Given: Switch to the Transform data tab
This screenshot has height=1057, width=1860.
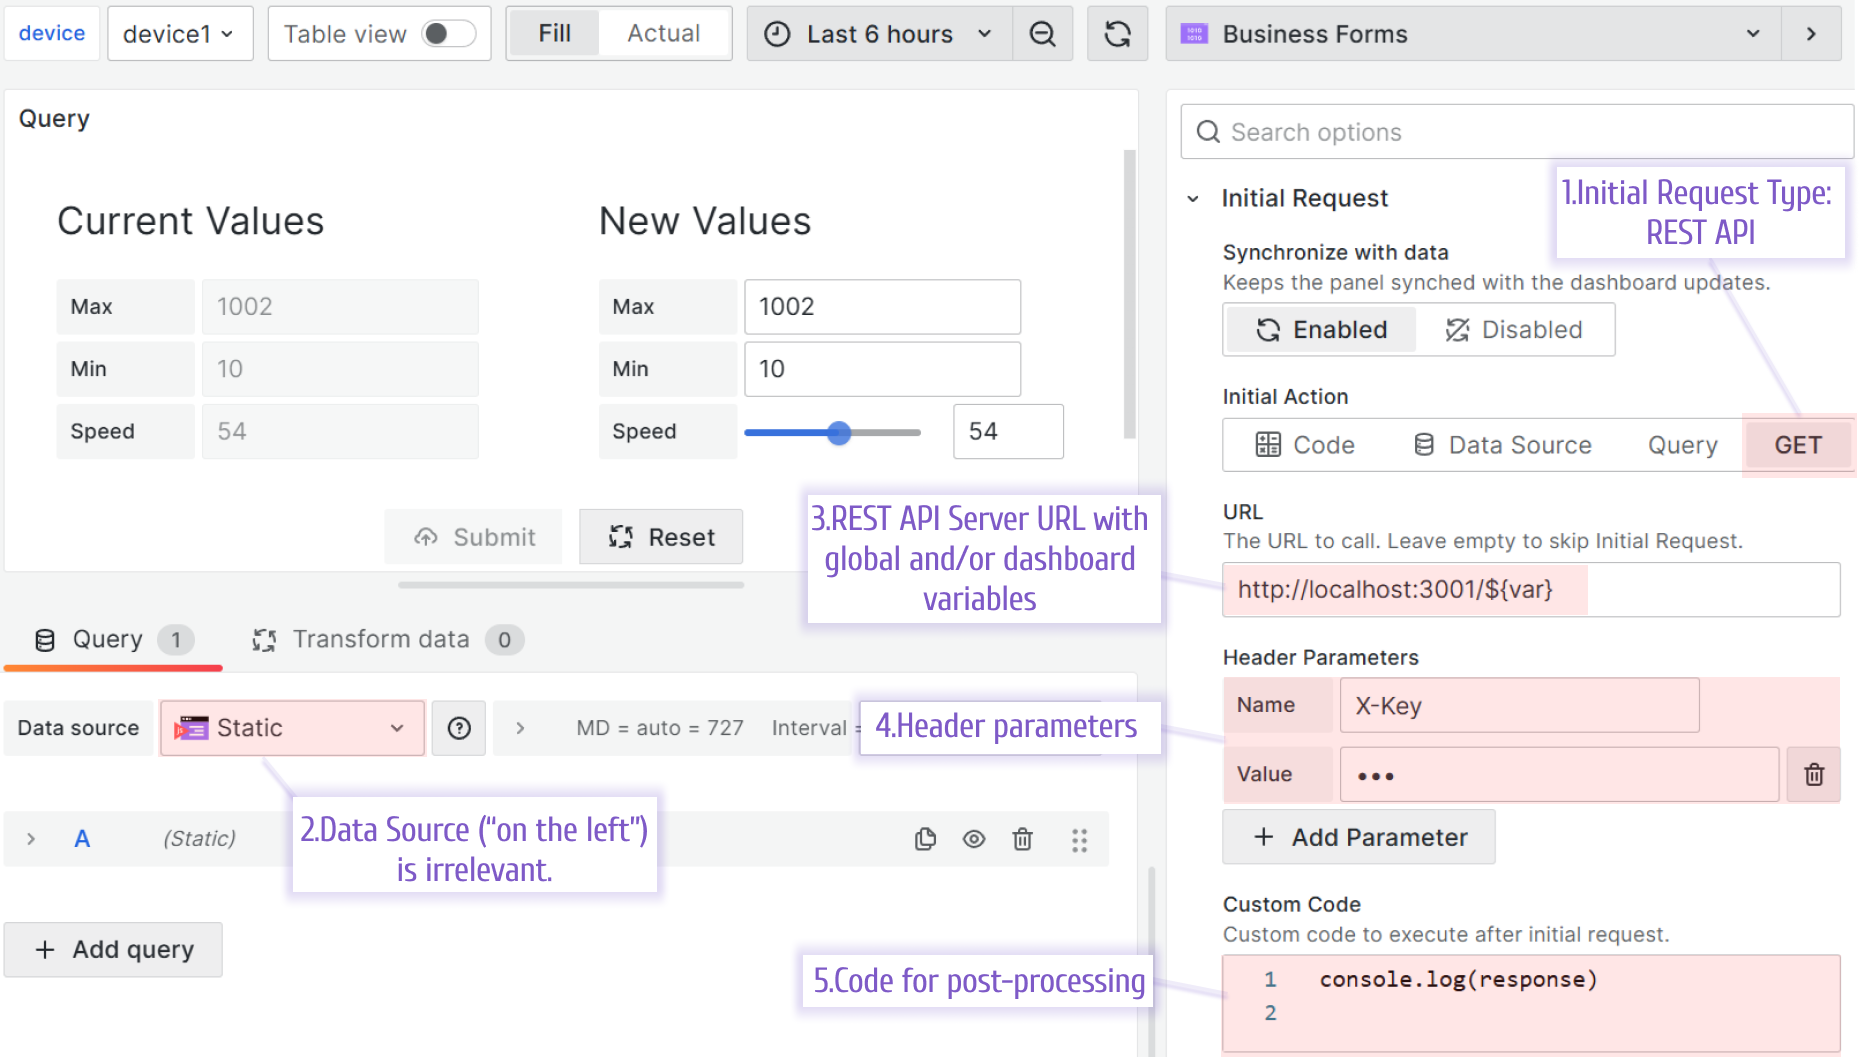Looking at the screenshot, I should tap(380, 639).
